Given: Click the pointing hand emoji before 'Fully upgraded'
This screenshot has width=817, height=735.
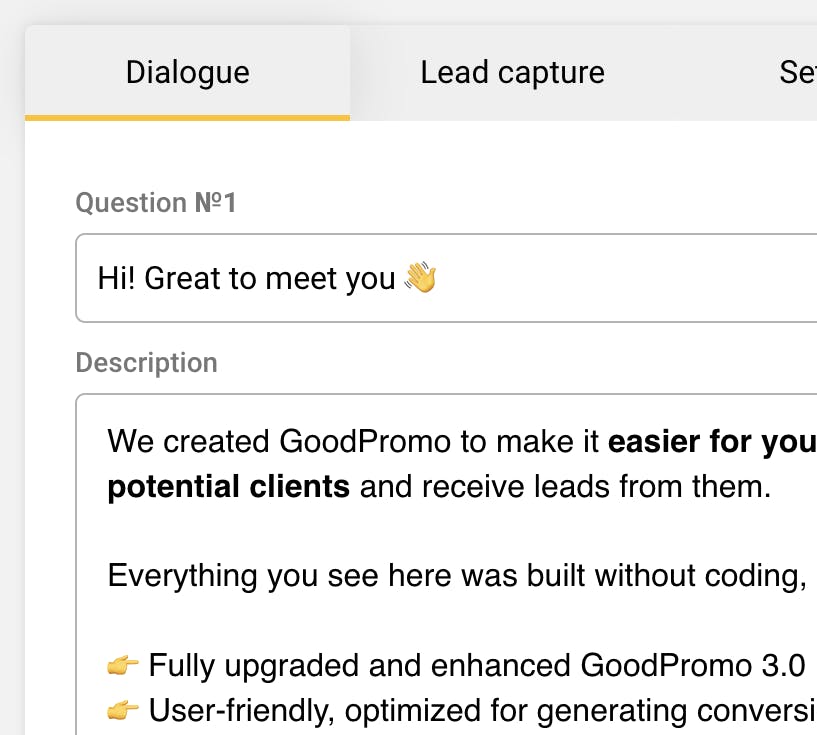Looking at the screenshot, I should (x=123, y=665).
